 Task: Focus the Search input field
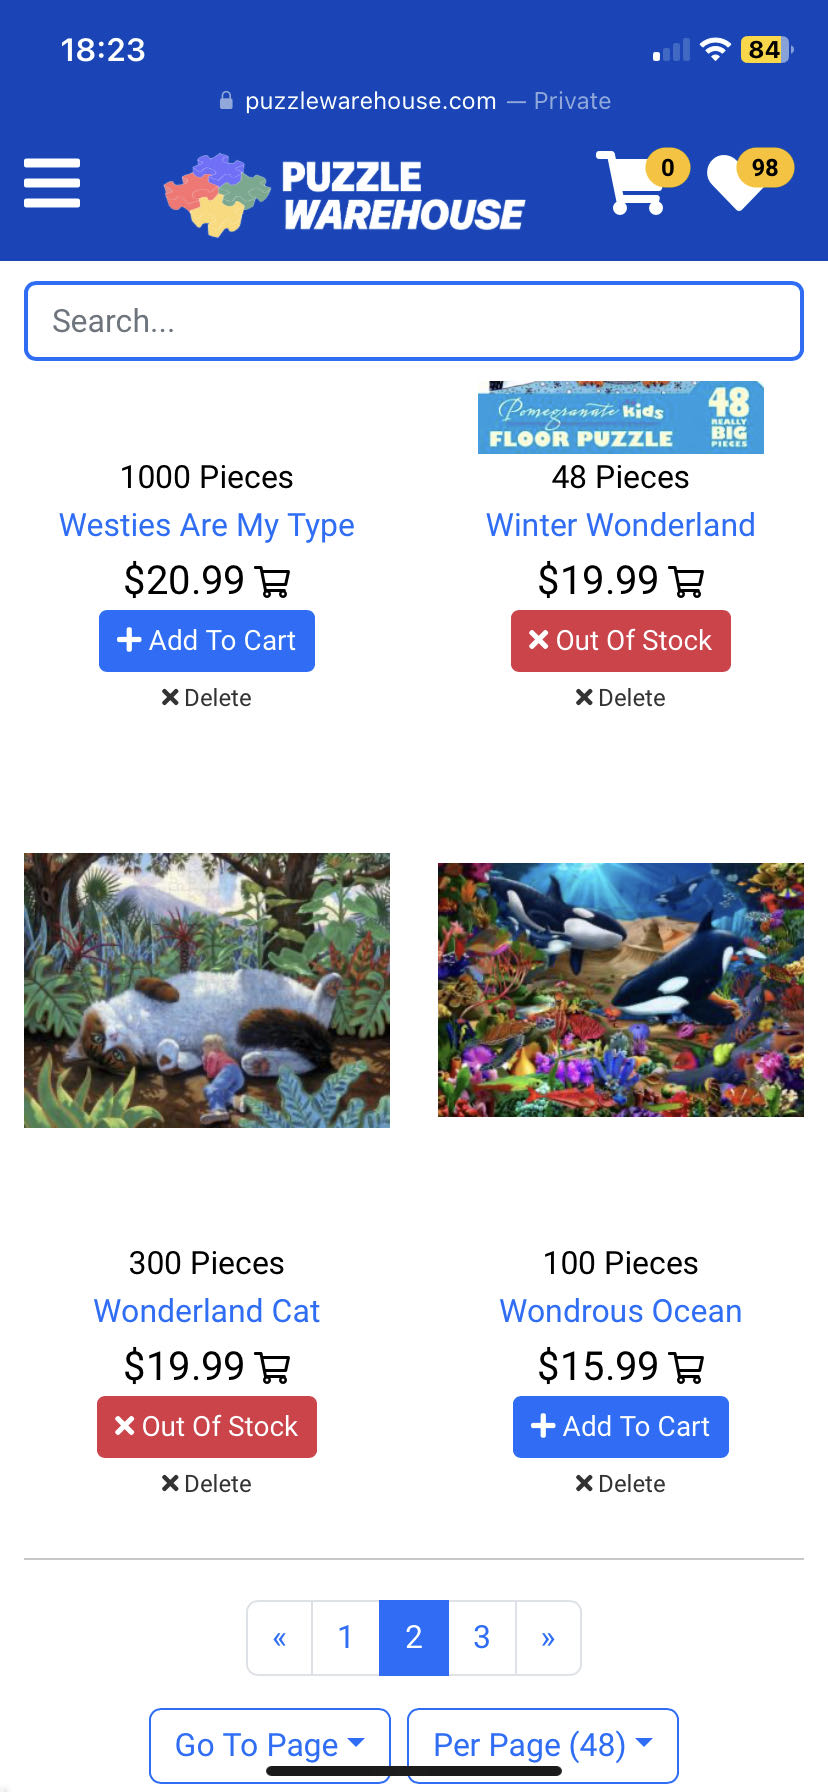tap(414, 321)
